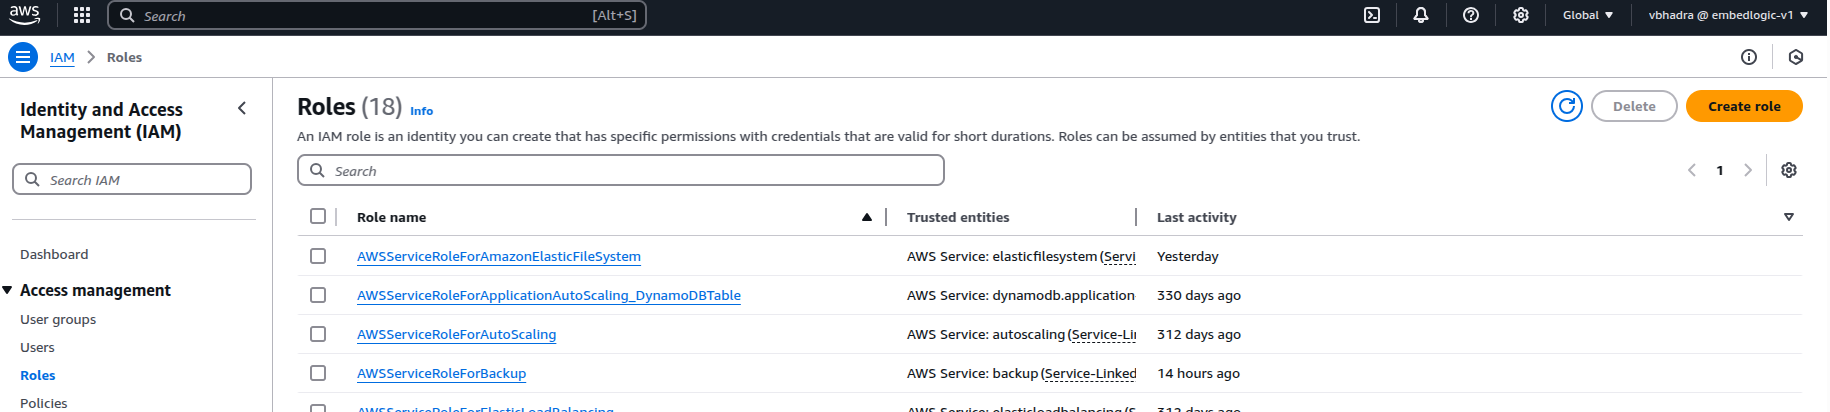Image resolution: width=1830 pixels, height=412 pixels.
Task: Open table preferences gear icon
Action: coord(1788,170)
